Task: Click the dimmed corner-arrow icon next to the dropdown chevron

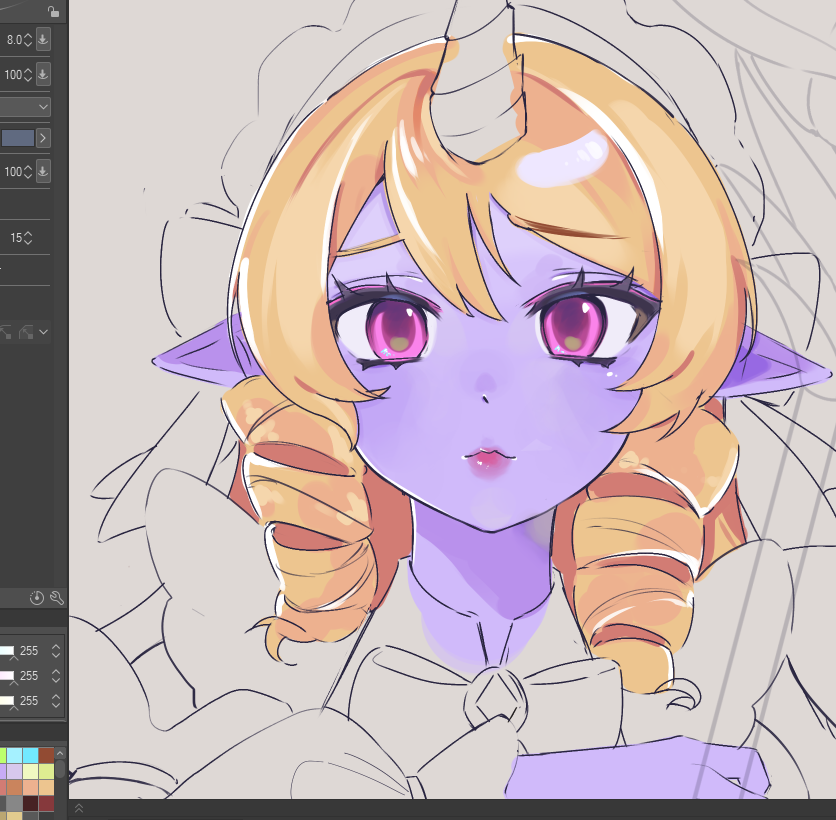Action: pyautogui.click(x=26, y=332)
